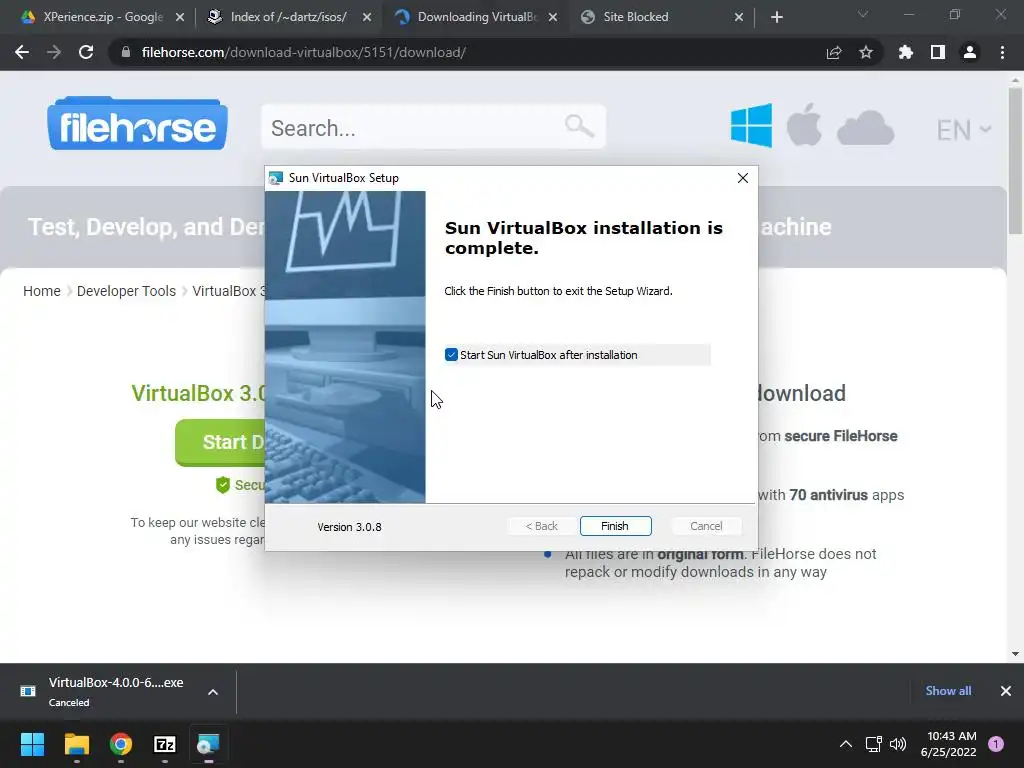Click the Sun VirtualBox Setup title icon

pyautogui.click(x=276, y=178)
